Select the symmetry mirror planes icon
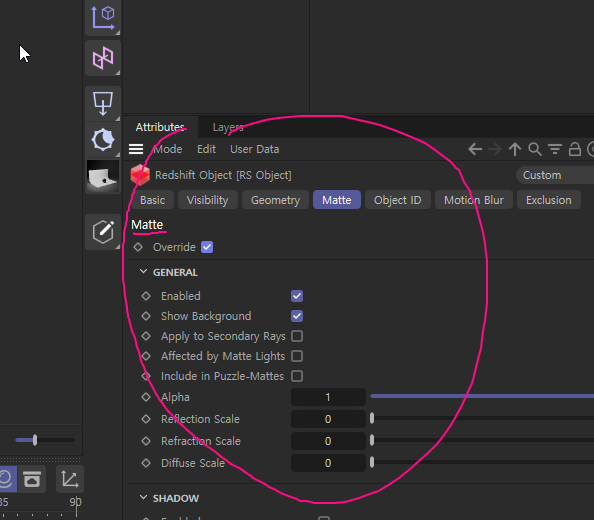Image resolution: width=594 pixels, height=520 pixels. 103,58
